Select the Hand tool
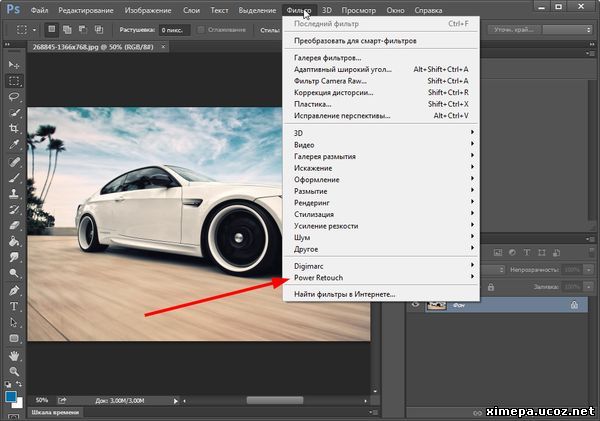The image size is (600, 421). click(x=14, y=354)
